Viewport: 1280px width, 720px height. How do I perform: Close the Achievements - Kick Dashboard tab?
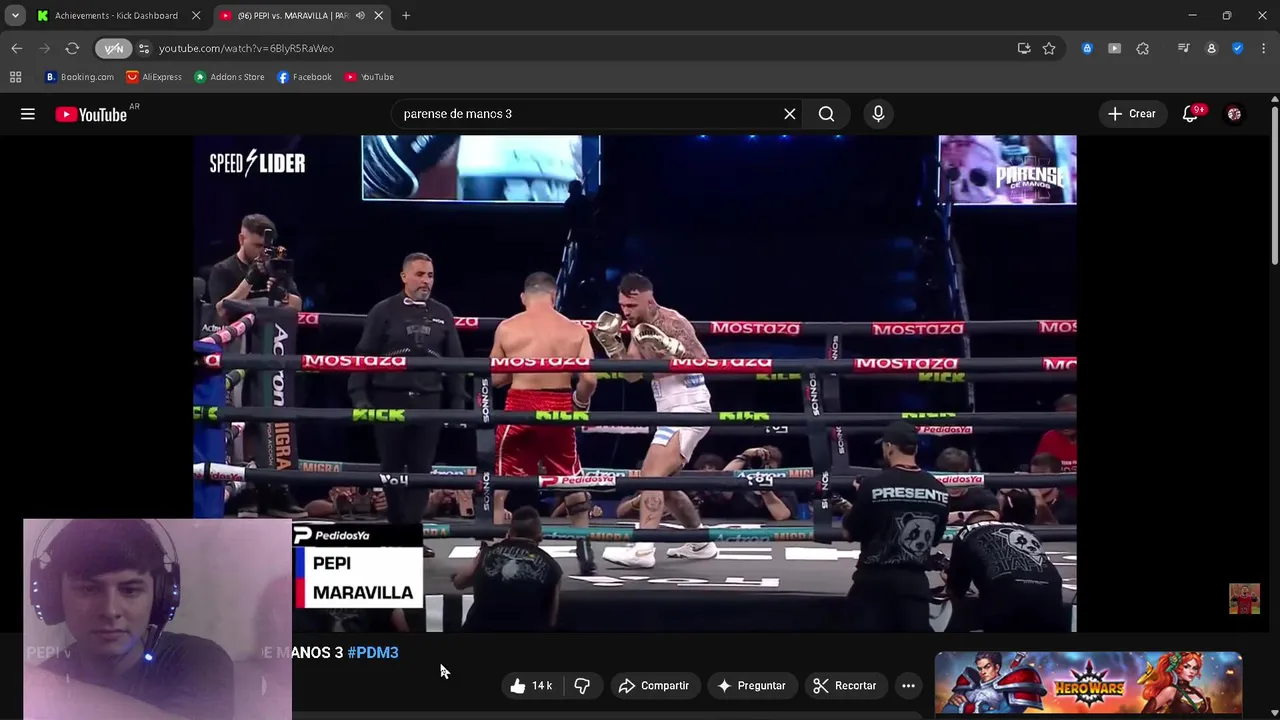coord(196,16)
